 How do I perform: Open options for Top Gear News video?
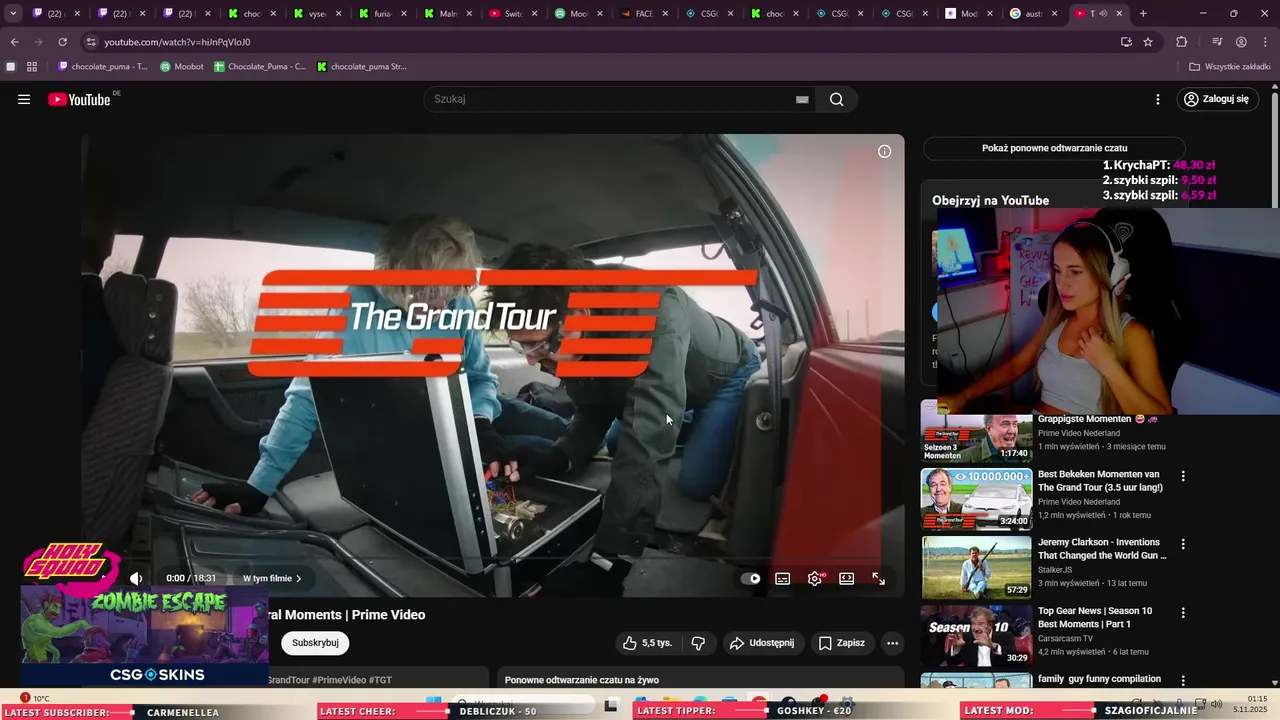click(1183, 612)
